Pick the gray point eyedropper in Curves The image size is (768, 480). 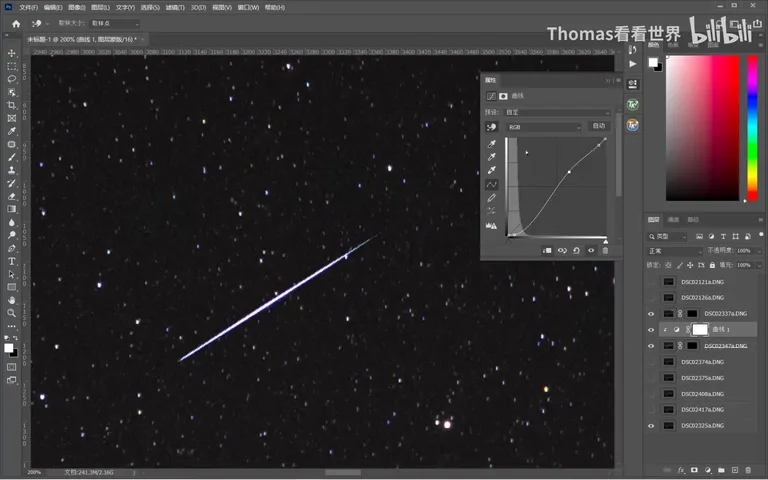click(491, 157)
